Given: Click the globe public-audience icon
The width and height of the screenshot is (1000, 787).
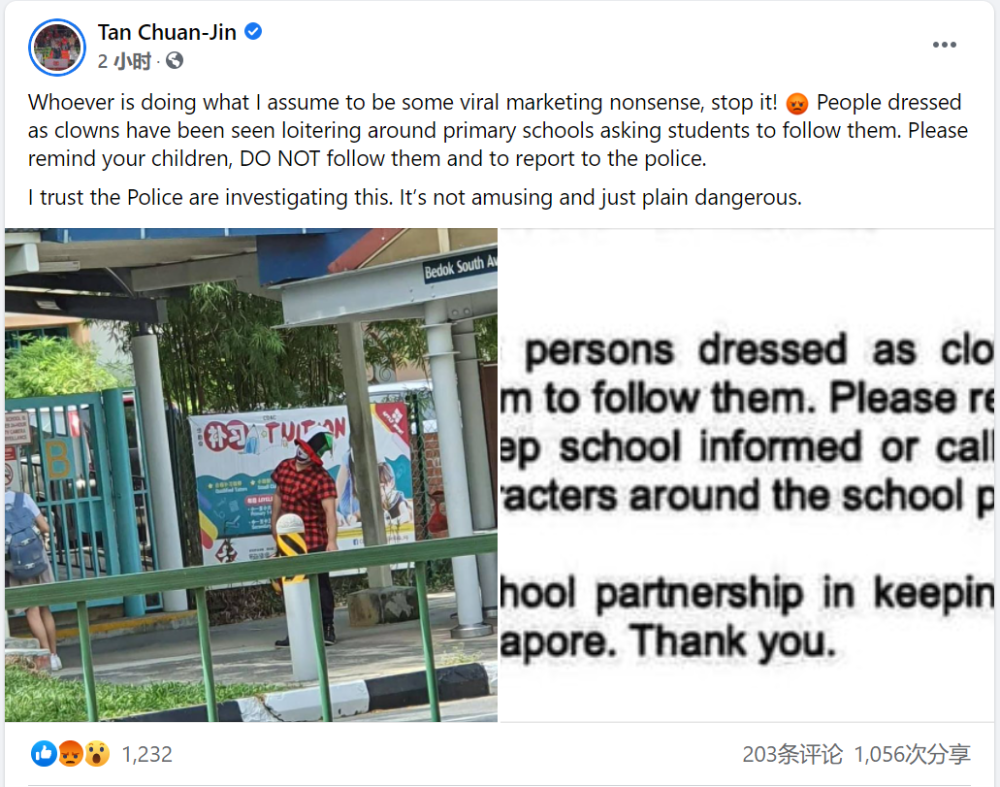Looking at the screenshot, I should click(x=175, y=61).
